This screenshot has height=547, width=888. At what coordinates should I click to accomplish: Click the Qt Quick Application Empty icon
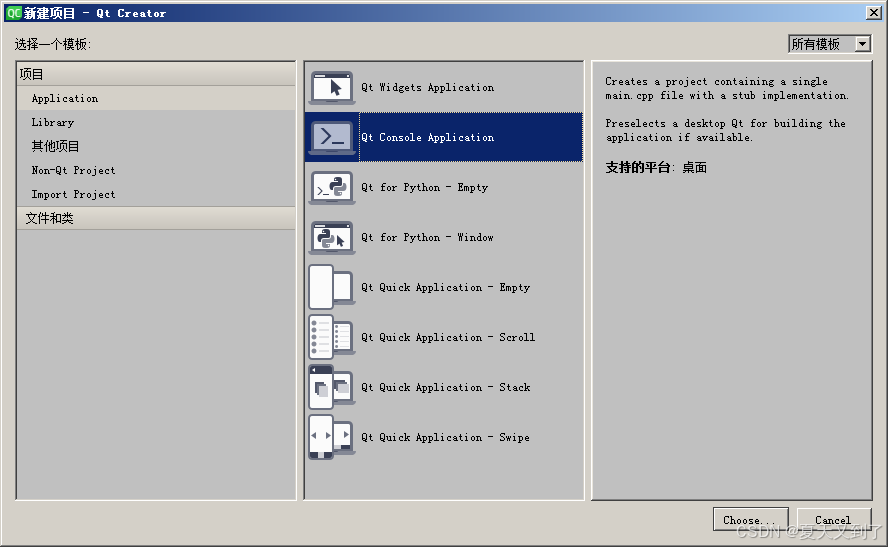(332, 287)
